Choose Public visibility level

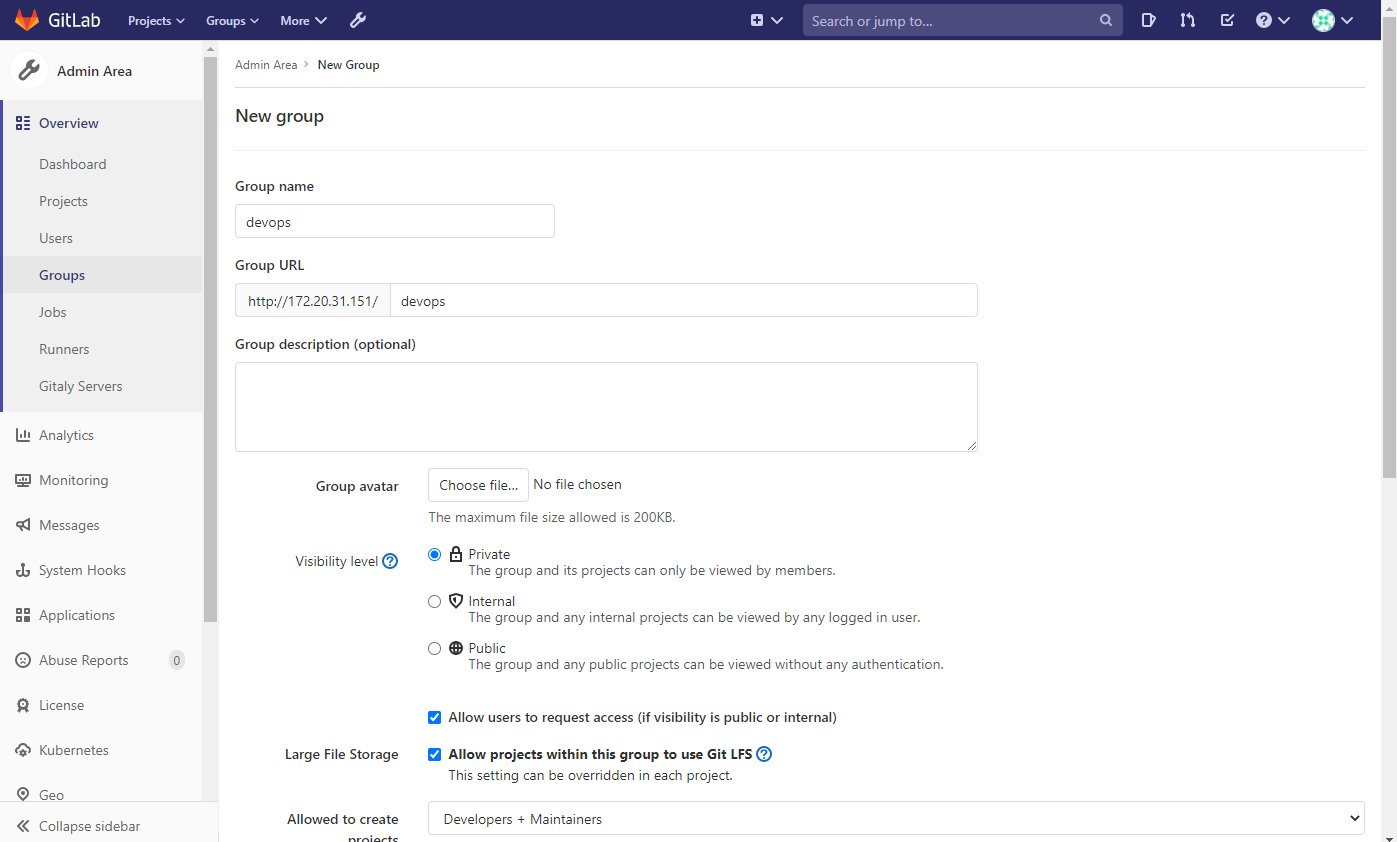[434, 648]
